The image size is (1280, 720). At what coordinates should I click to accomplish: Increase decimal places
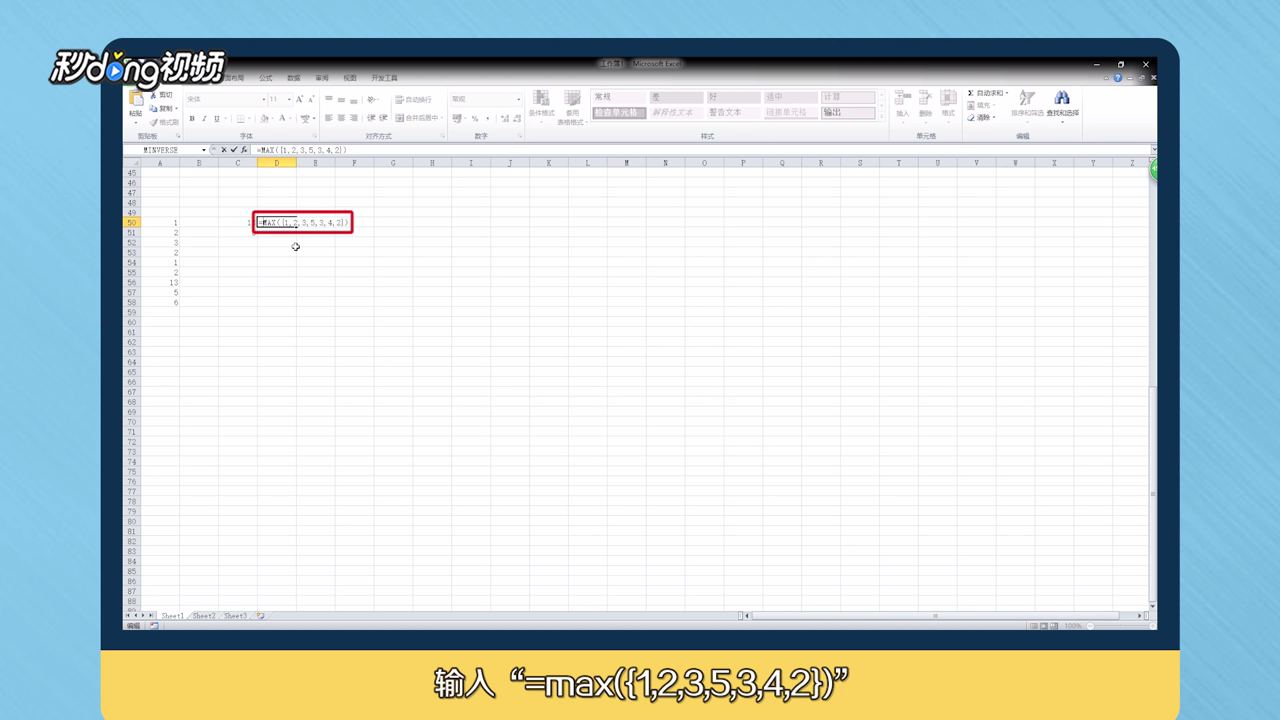click(x=505, y=118)
